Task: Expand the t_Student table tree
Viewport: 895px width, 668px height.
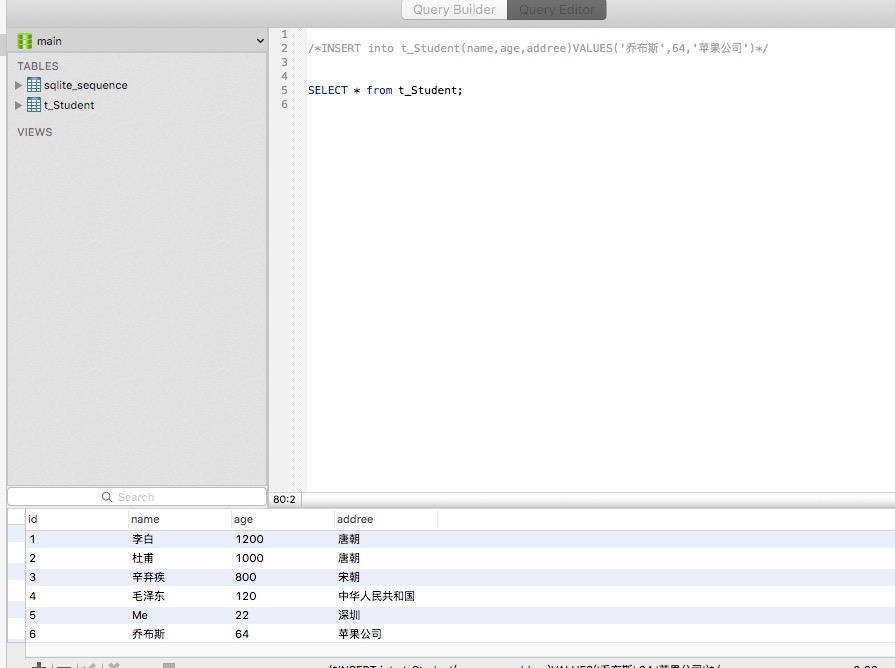Action: tap(19, 105)
